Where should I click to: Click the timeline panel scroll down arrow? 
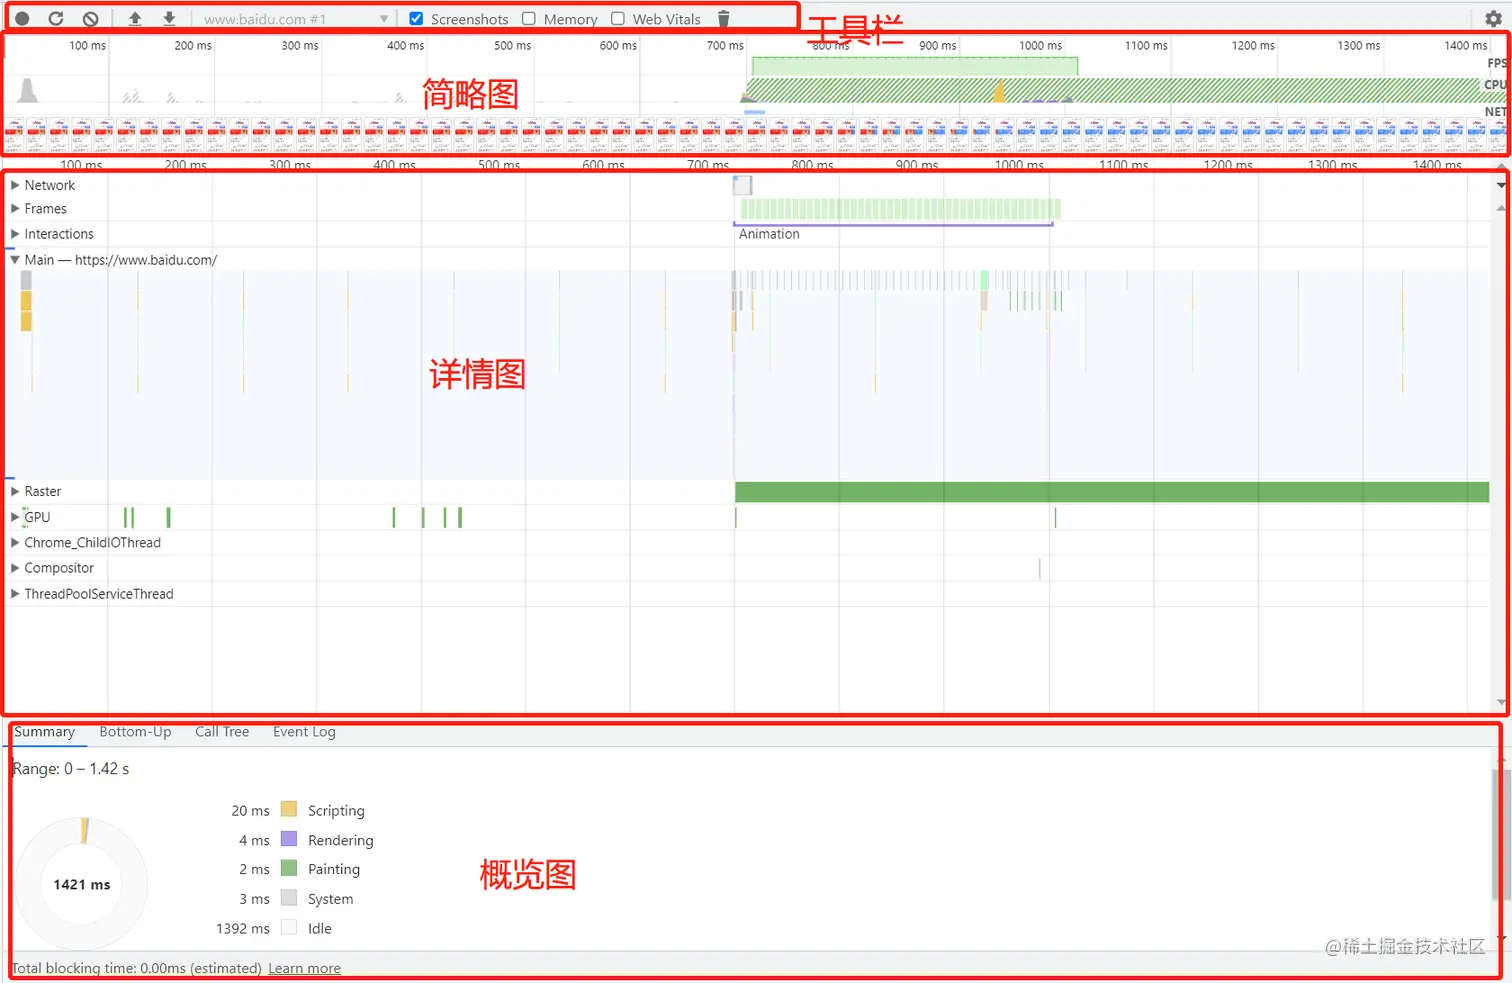(1501, 704)
